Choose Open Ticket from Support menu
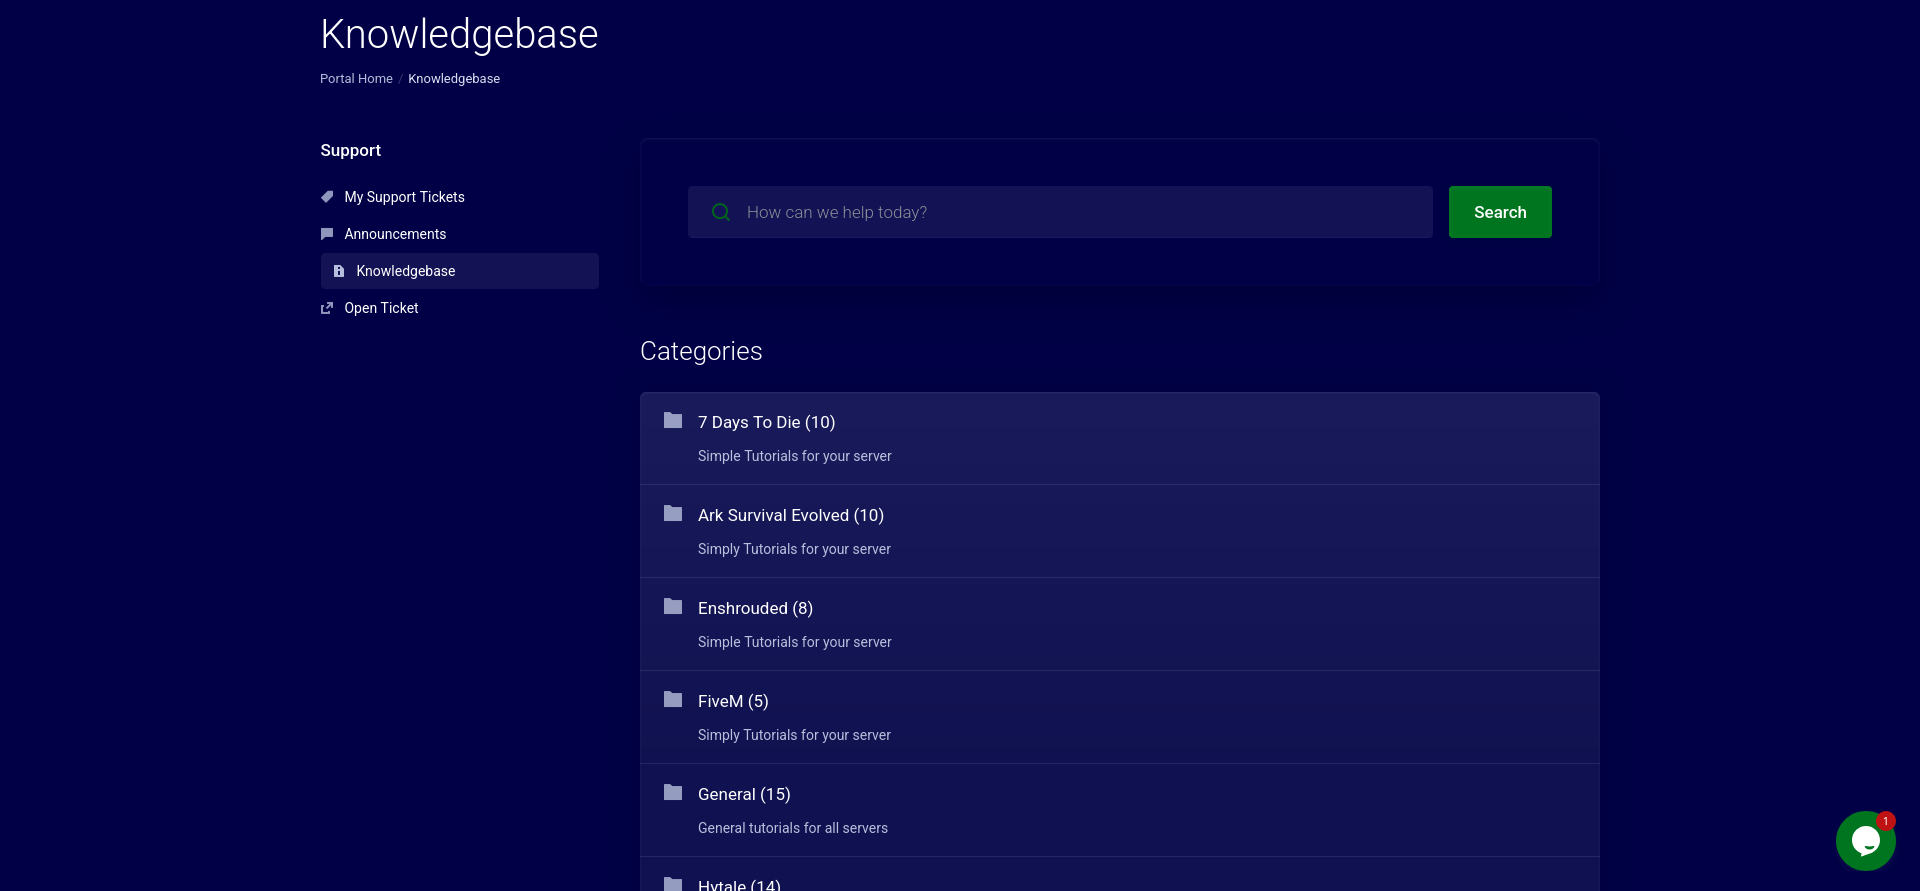Image resolution: width=1920 pixels, height=891 pixels. point(381,308)
